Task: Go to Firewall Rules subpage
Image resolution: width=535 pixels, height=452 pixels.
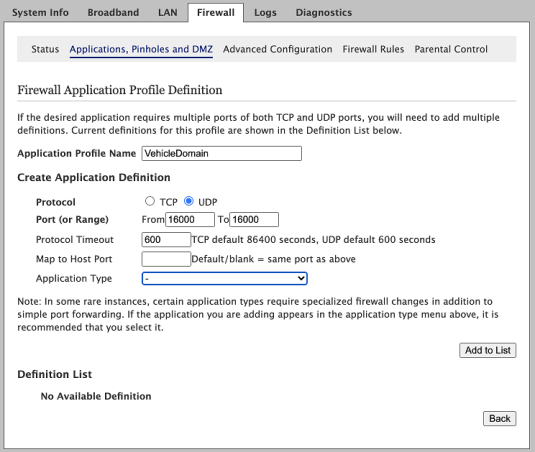Action: pyautogui.click(x=373, y=49)
